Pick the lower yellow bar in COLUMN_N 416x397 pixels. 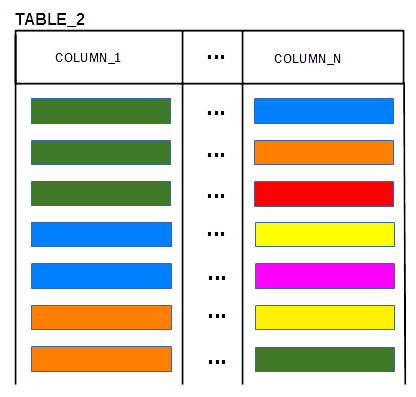point(325,317)
